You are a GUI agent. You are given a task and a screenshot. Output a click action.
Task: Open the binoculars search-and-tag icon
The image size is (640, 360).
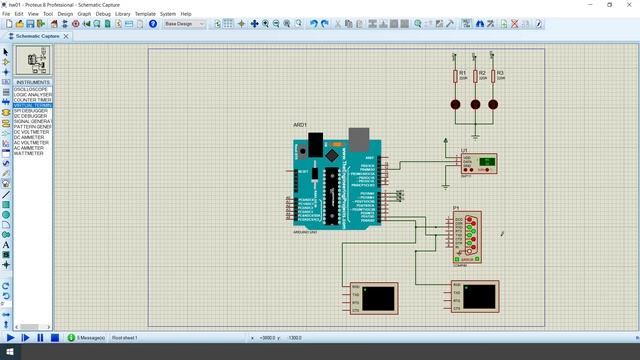coord(480,24)
